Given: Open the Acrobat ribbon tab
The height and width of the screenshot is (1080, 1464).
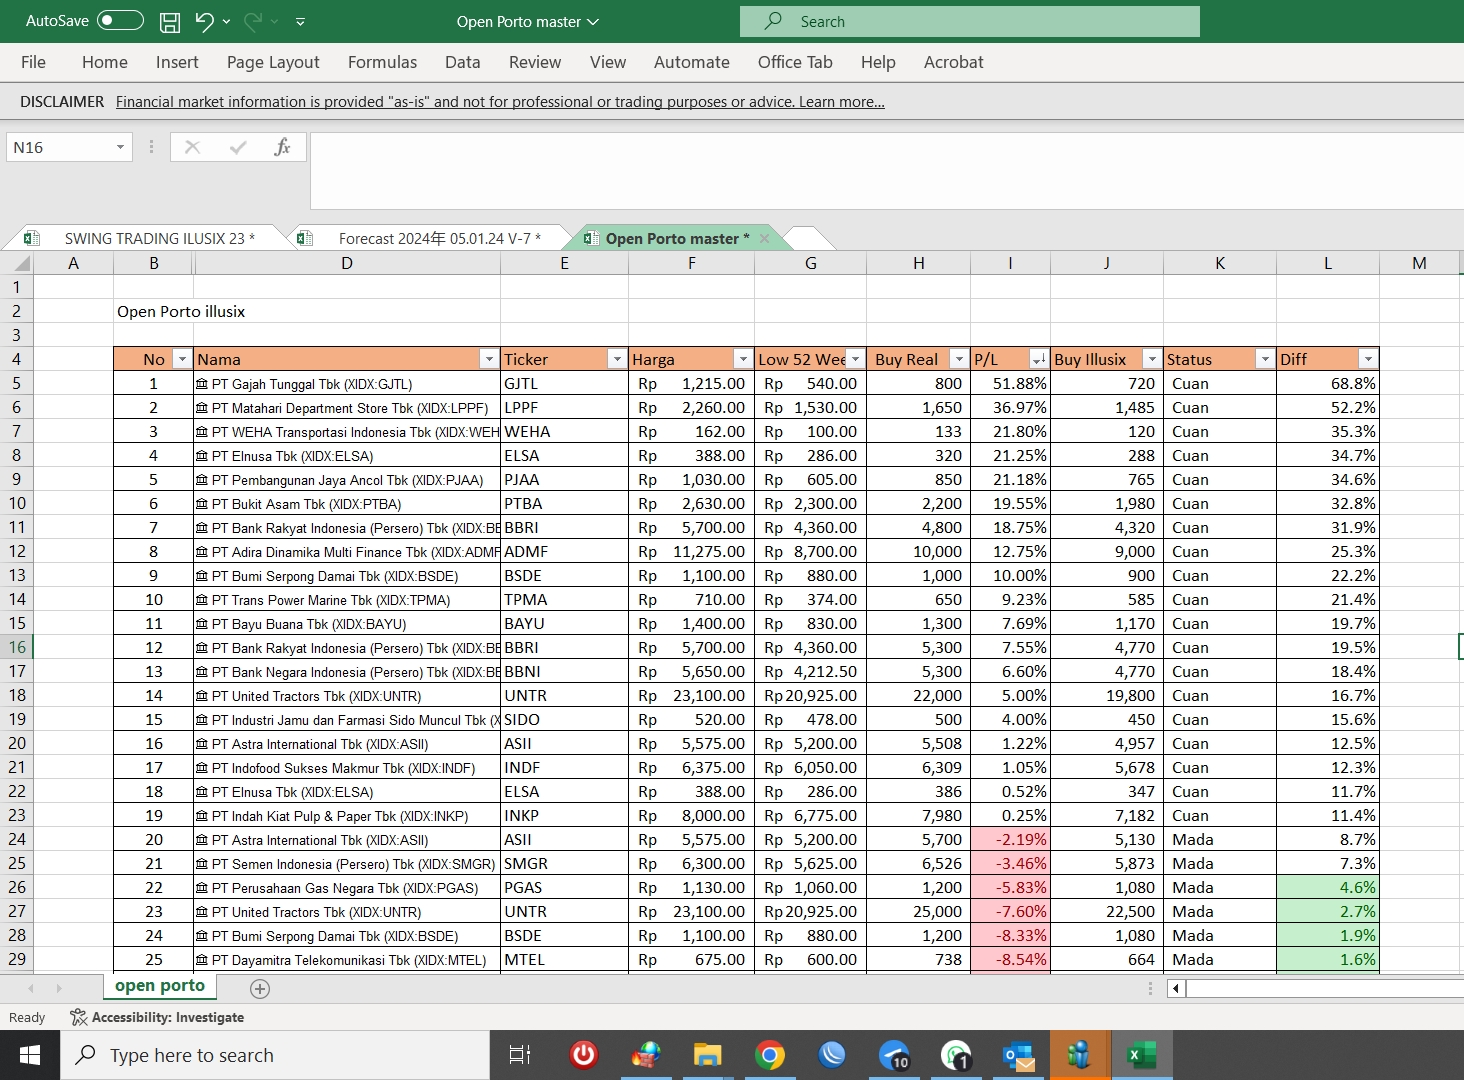Looking at the screenshot, I should tap(953, 62).
